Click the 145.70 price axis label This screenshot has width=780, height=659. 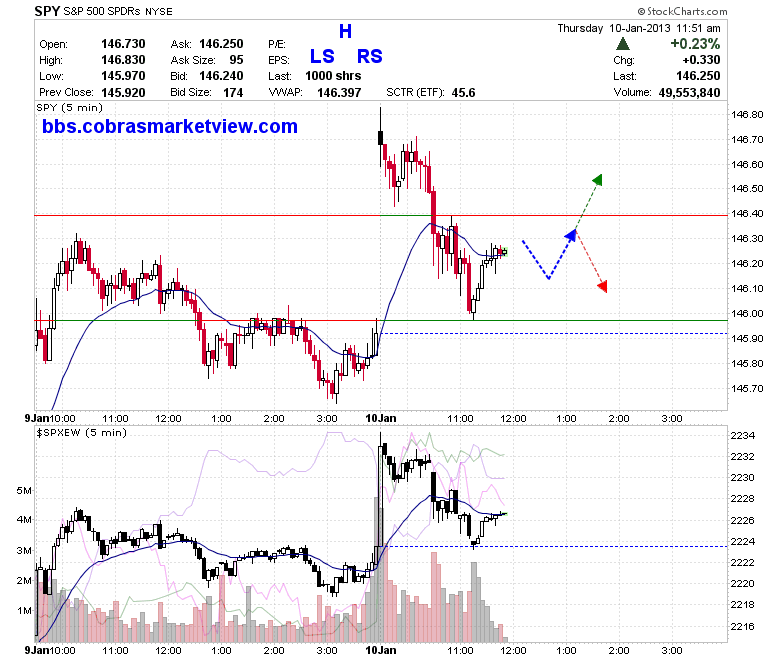coord(747,388)
